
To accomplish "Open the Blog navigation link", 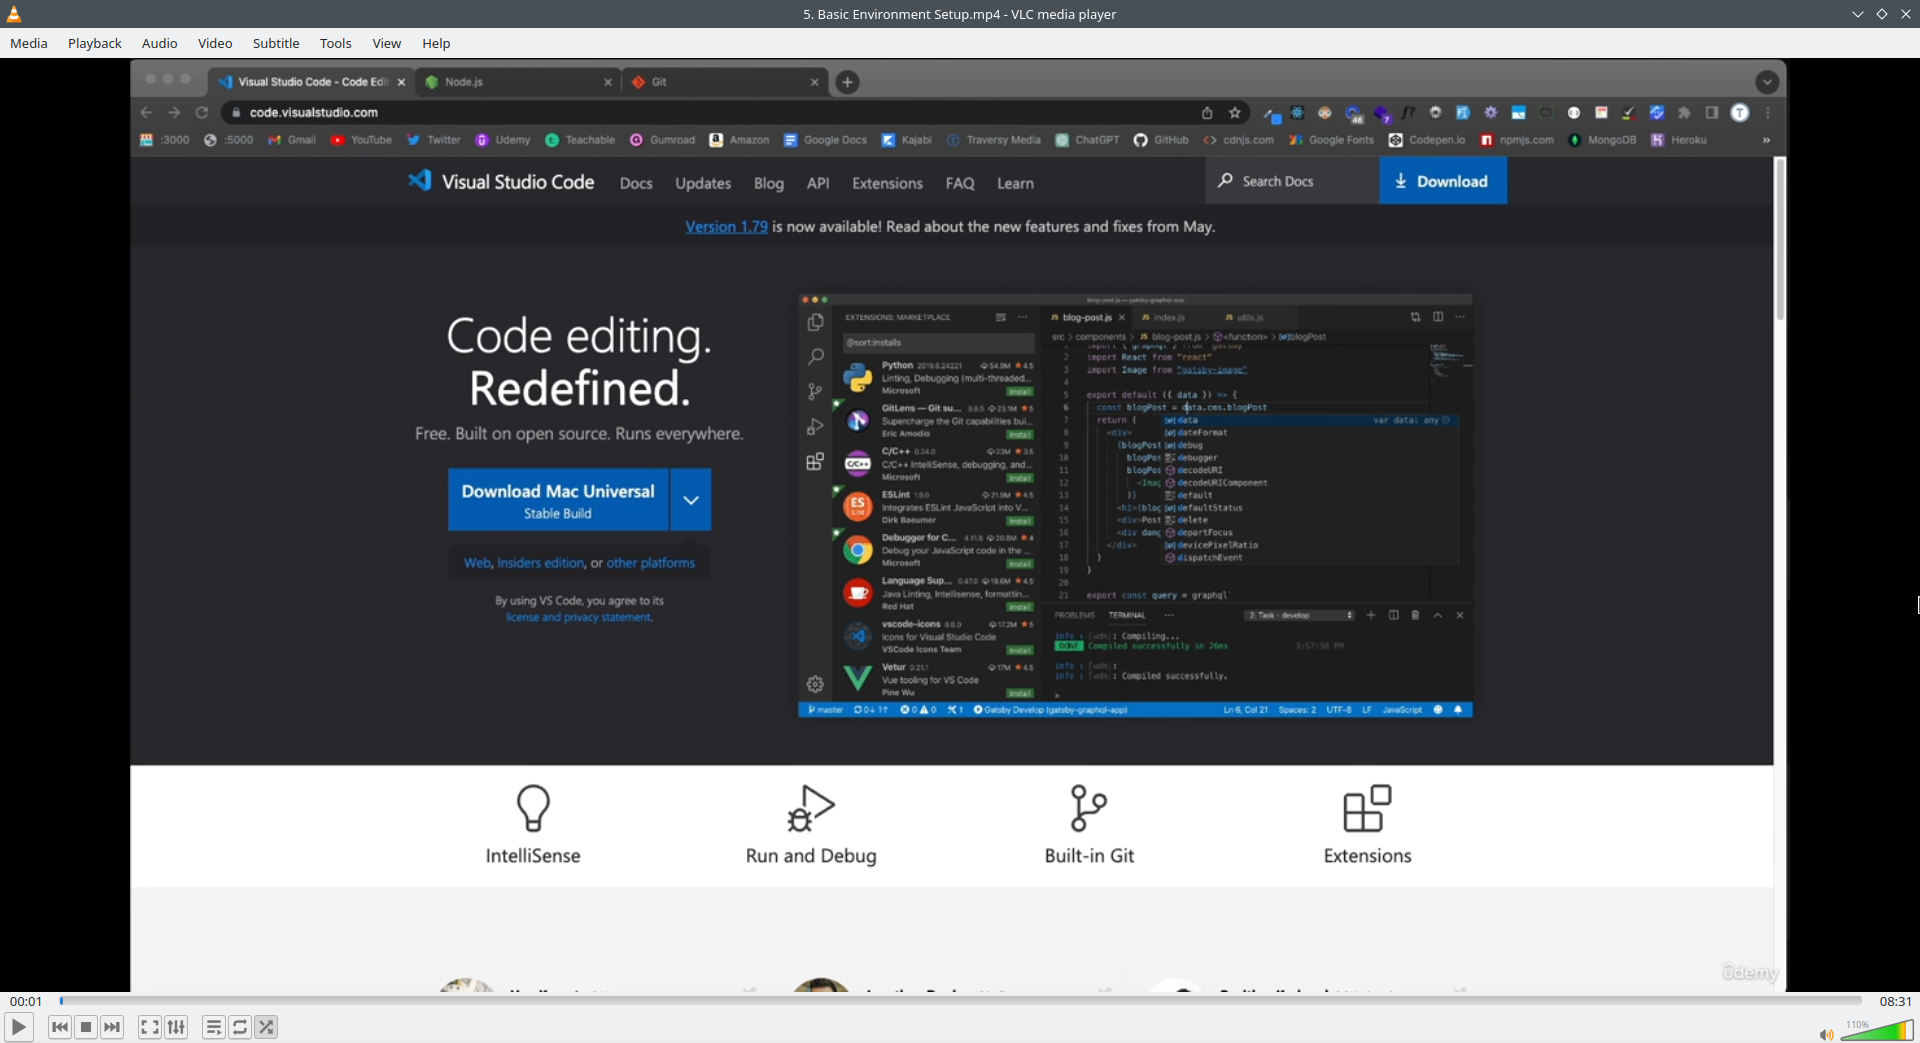I will tap(769, 183).
